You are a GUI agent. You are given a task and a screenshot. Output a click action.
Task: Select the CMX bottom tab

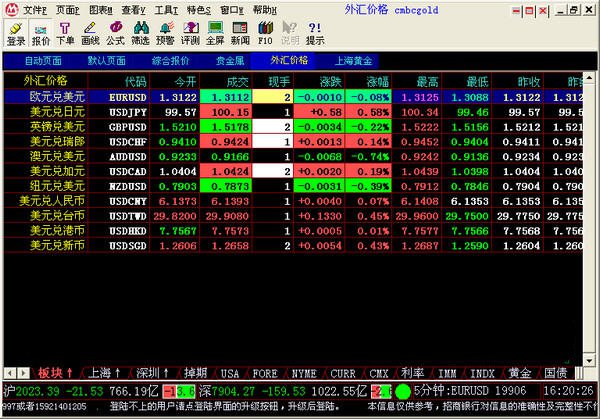click(379, 373)
